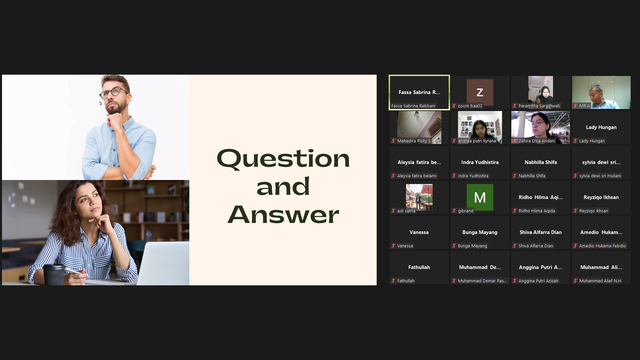640x360 pixels.
Task: Click muted mic icon beside adi satria
Action: 393,211
